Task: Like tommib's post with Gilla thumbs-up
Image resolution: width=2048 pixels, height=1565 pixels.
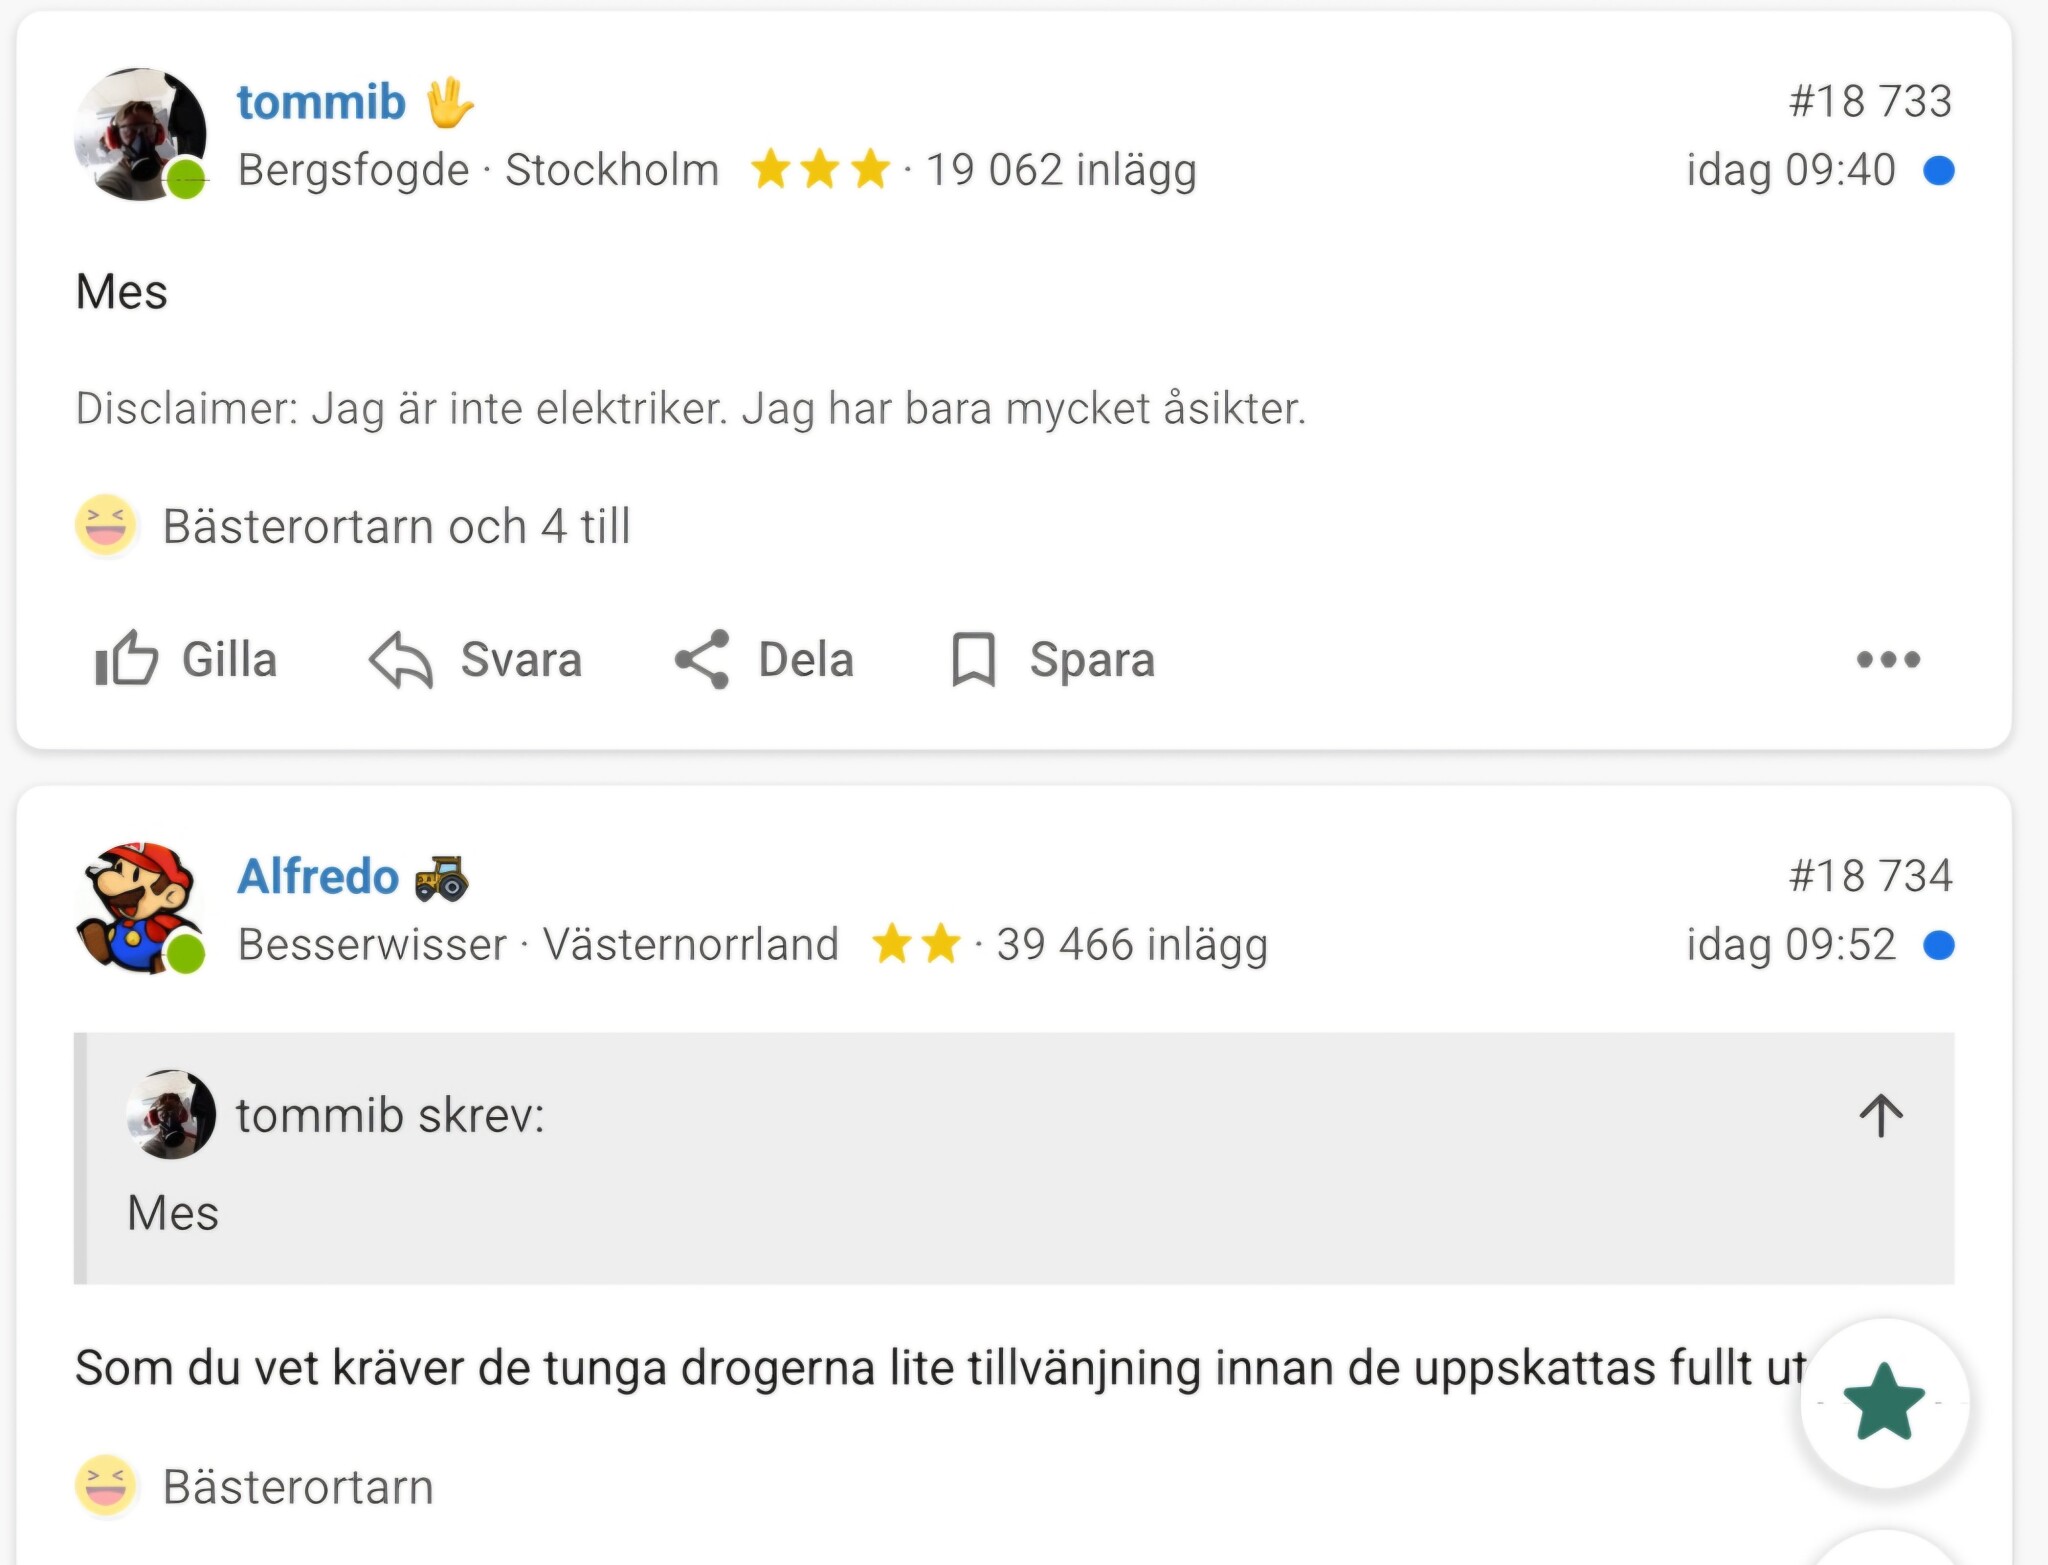Action: 185,659
